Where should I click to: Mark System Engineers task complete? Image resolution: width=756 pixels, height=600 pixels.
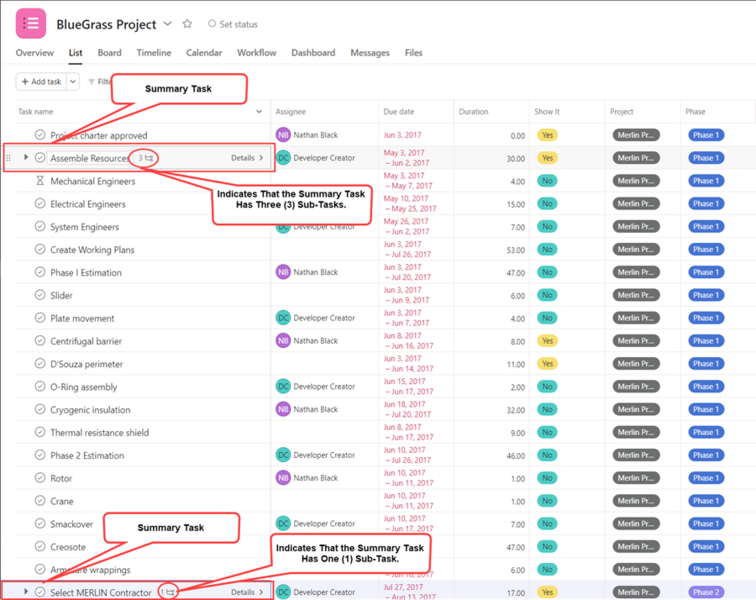pyautogui.click(x=40, y=226)
